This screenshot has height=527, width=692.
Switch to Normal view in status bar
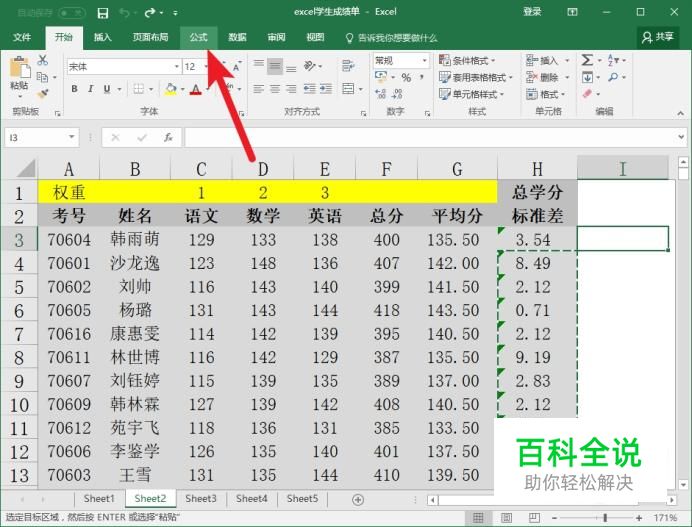pyautogui.click(x=478, y=518)
